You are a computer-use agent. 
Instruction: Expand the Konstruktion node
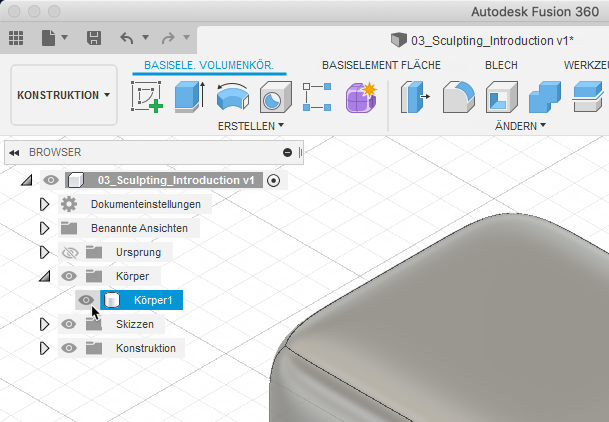click(x=45, y=348)
